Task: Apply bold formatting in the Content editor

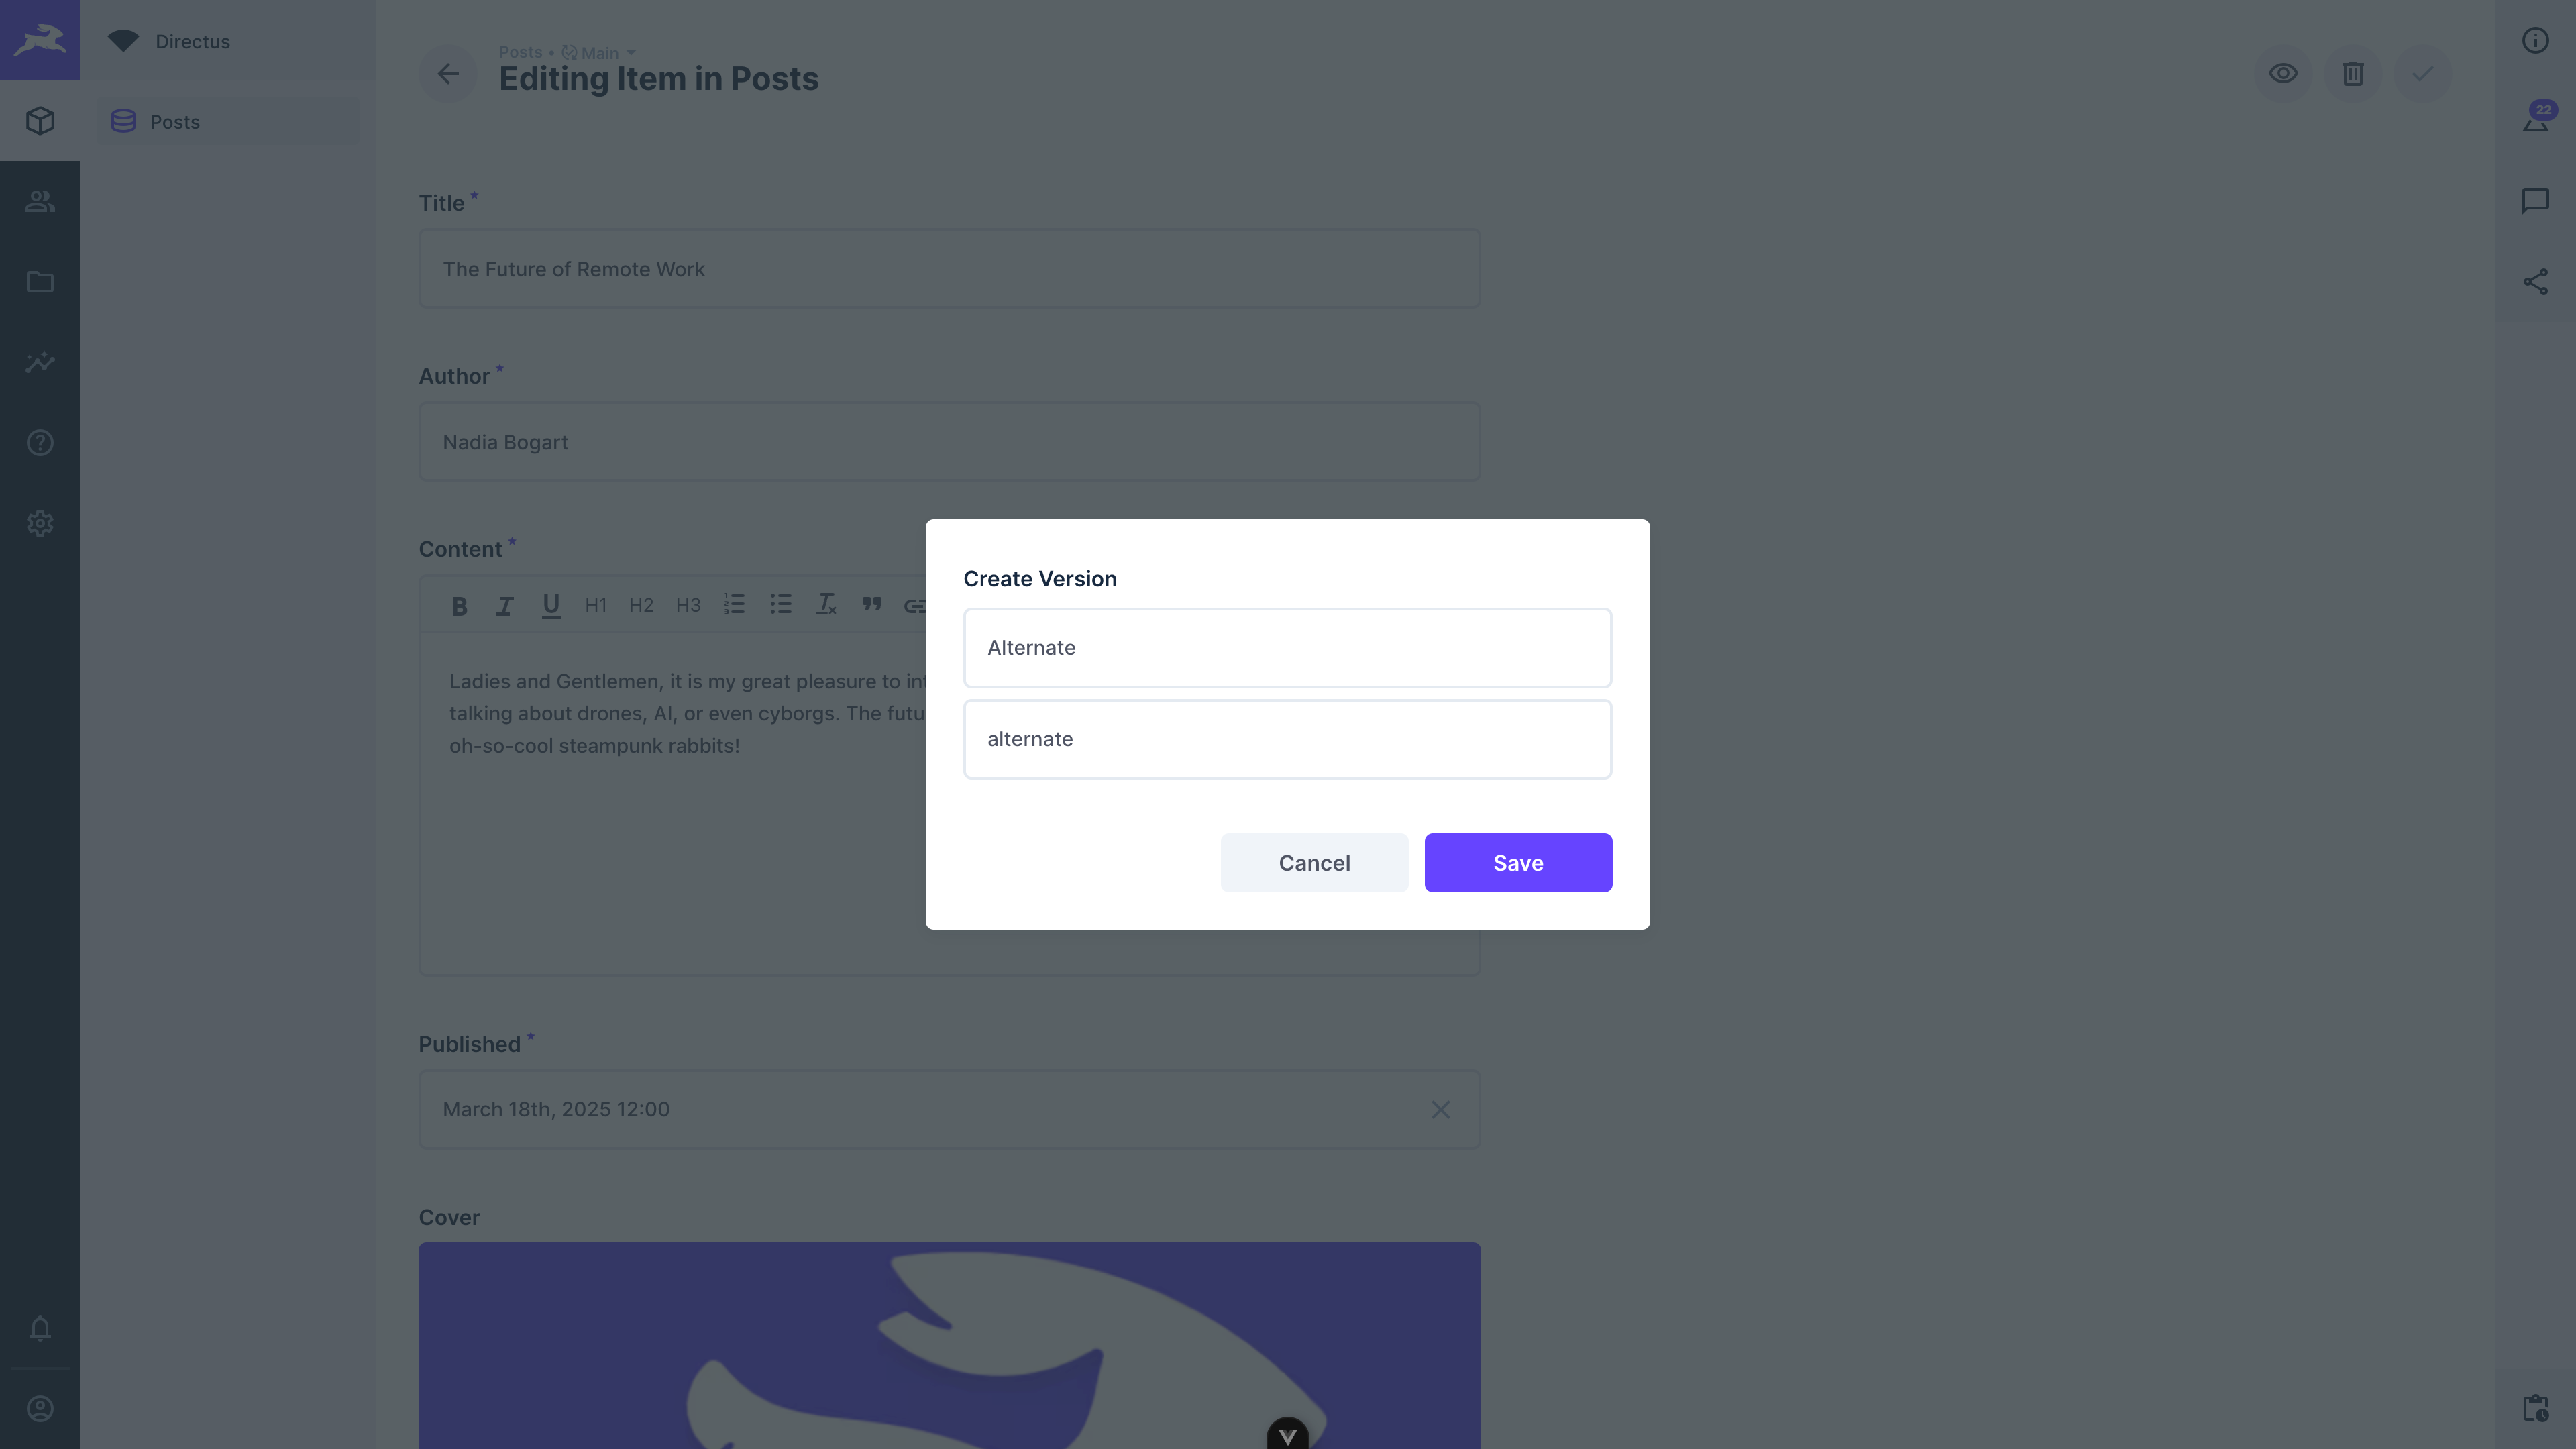Action: tap(459, 605)
